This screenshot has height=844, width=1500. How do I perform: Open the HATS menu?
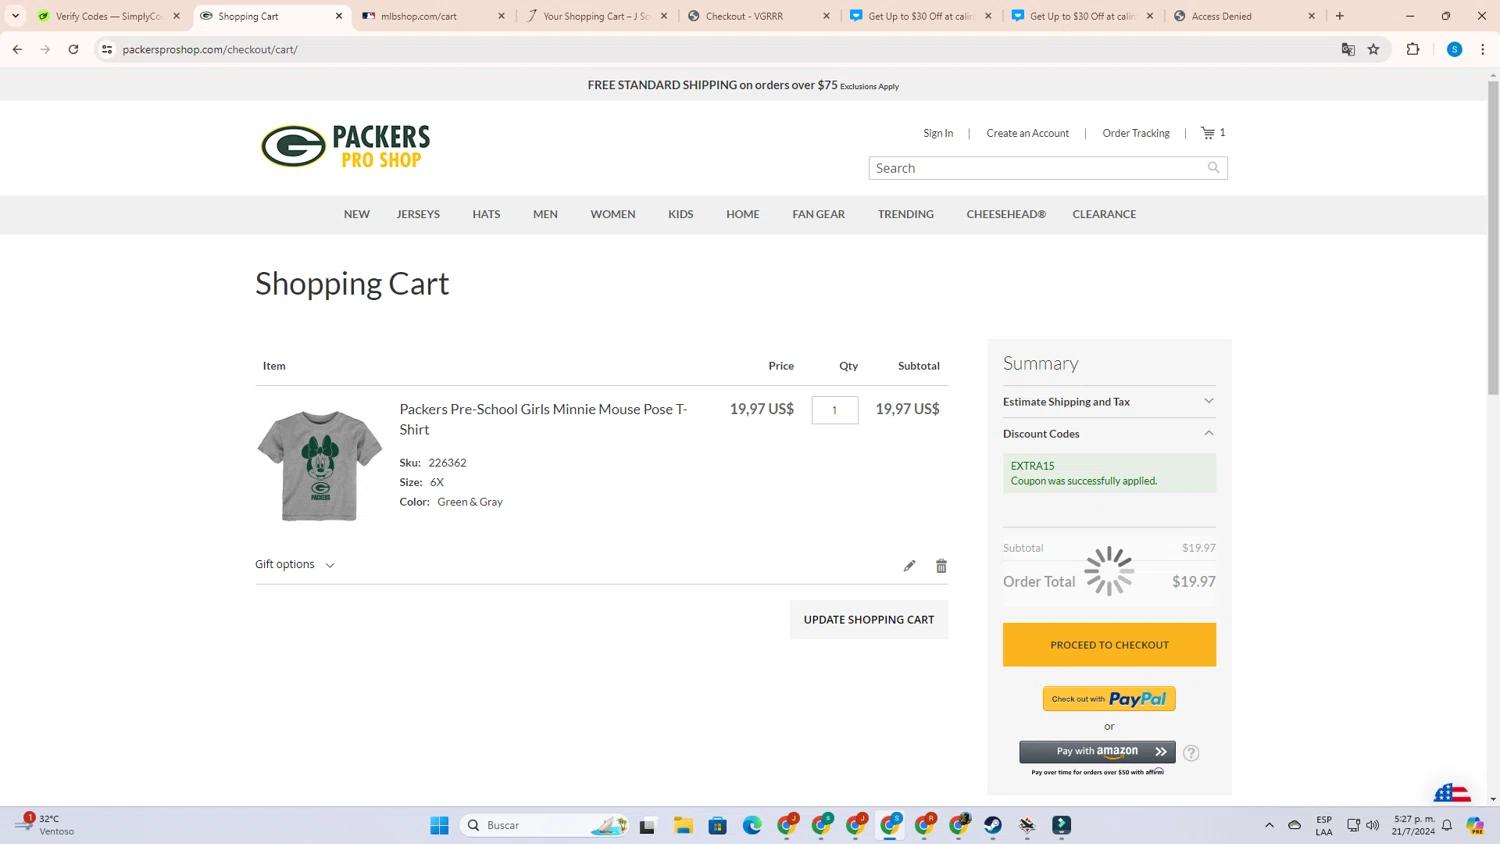pyautogui.click(x=486, y=214)
